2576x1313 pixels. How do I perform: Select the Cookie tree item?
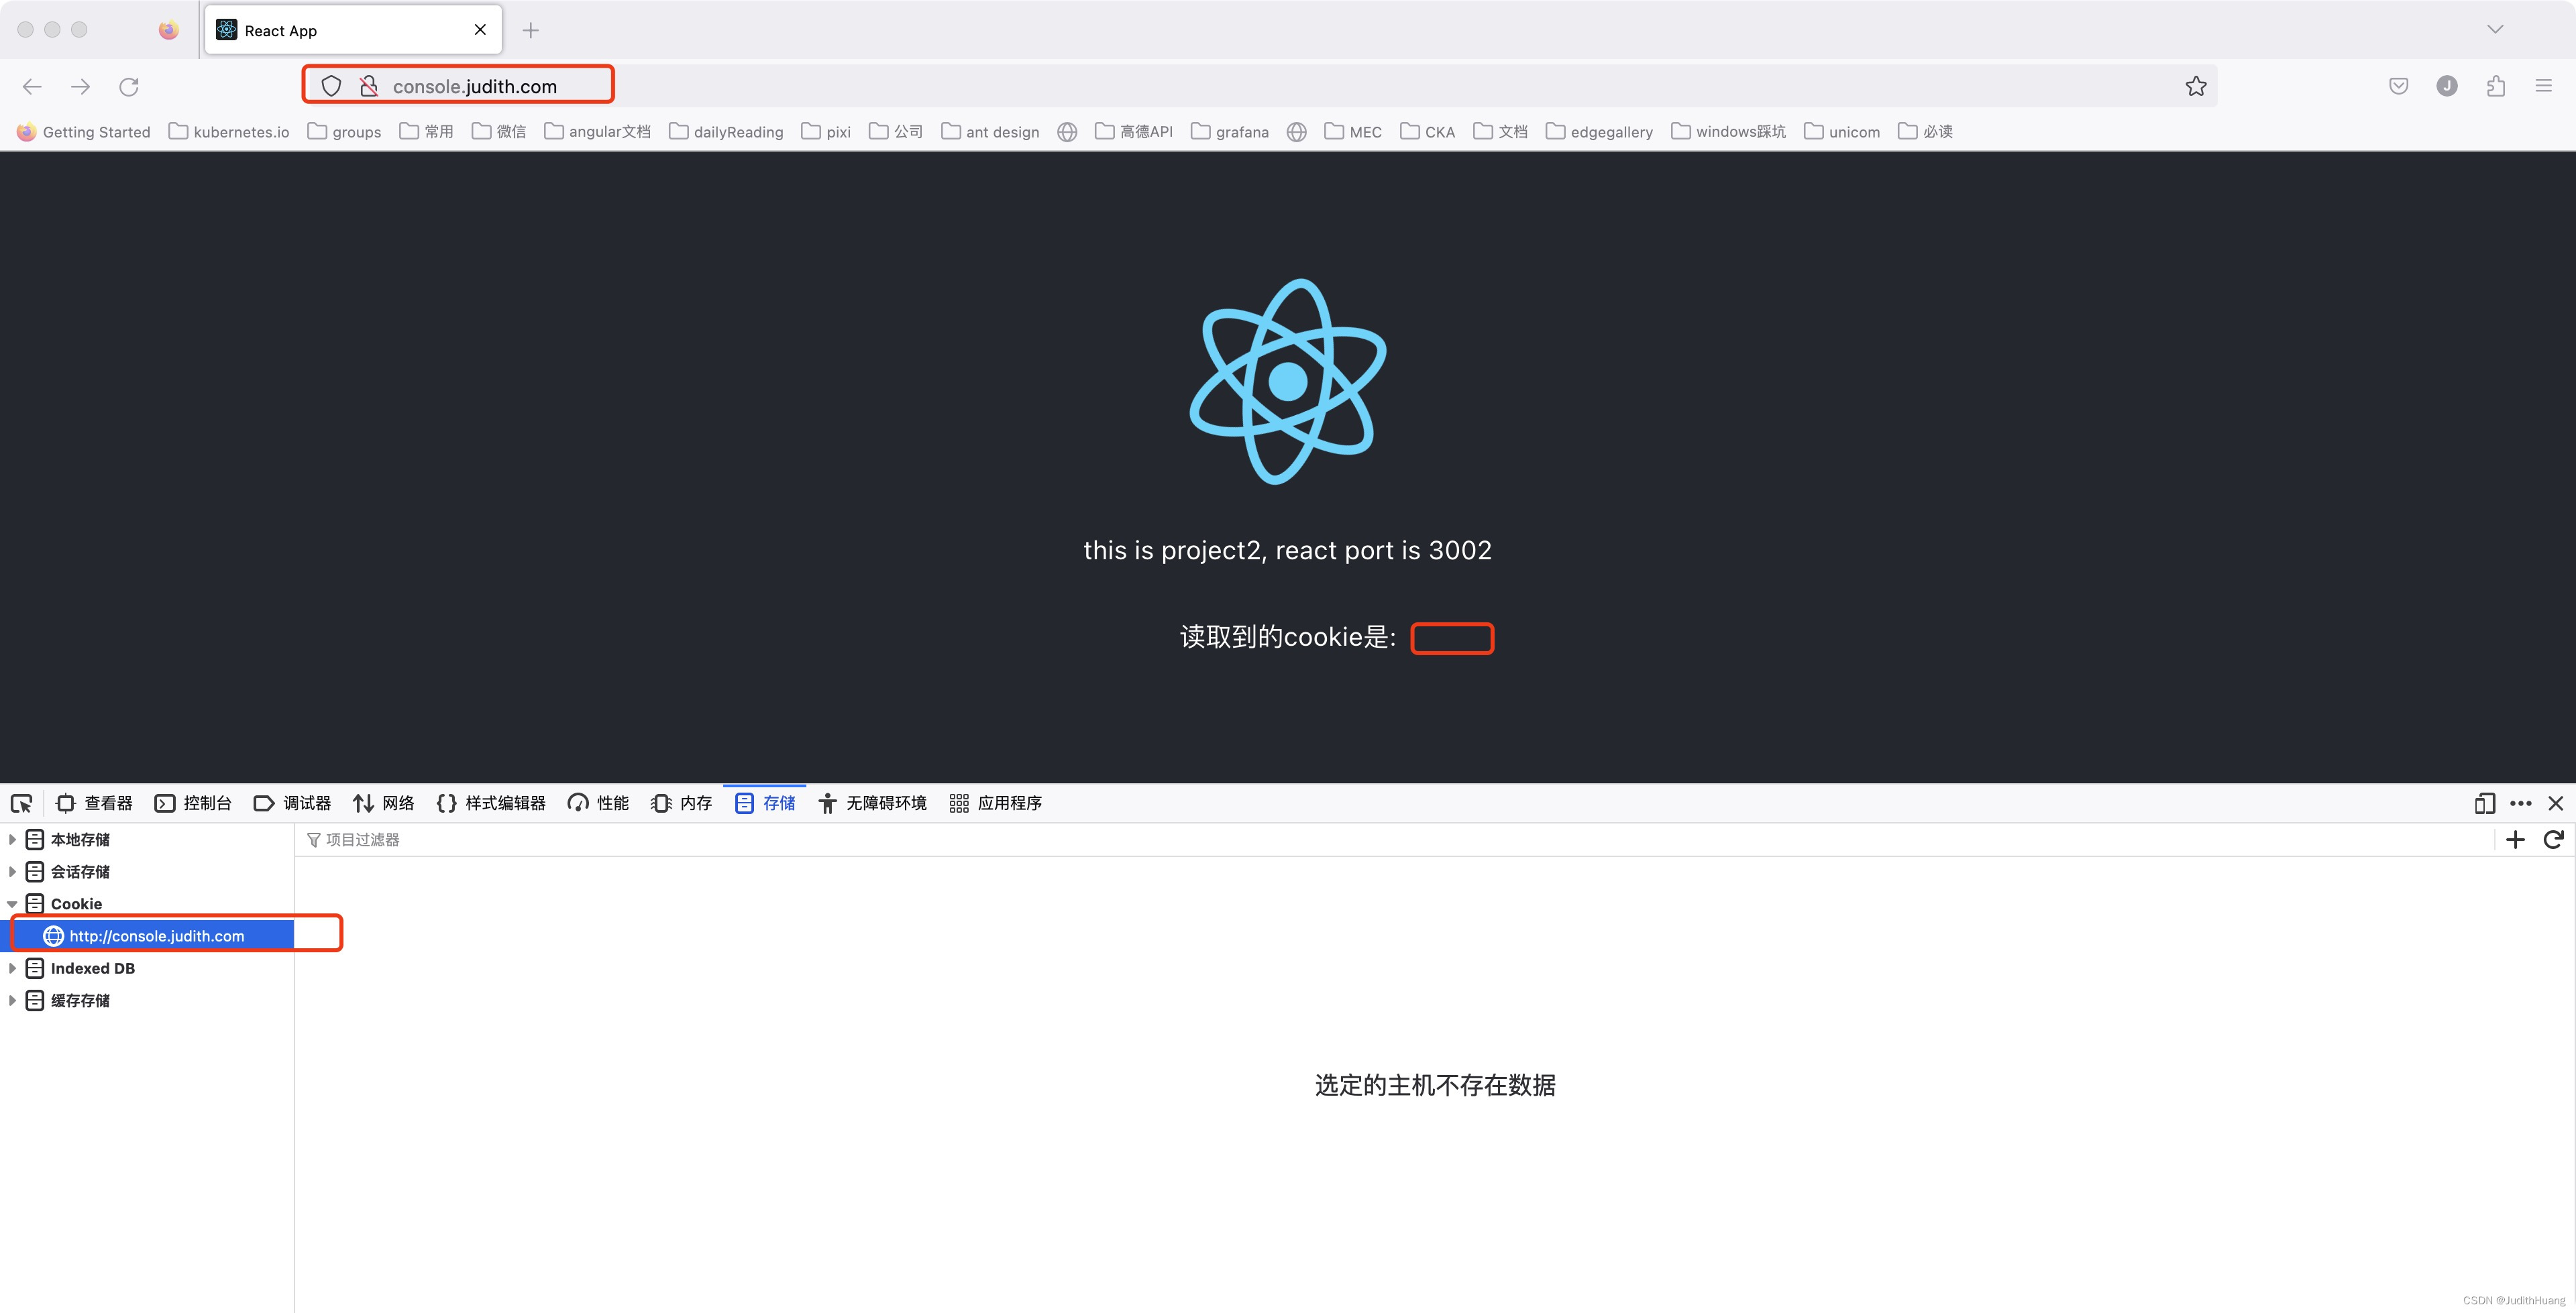click(x=75, y=903)
